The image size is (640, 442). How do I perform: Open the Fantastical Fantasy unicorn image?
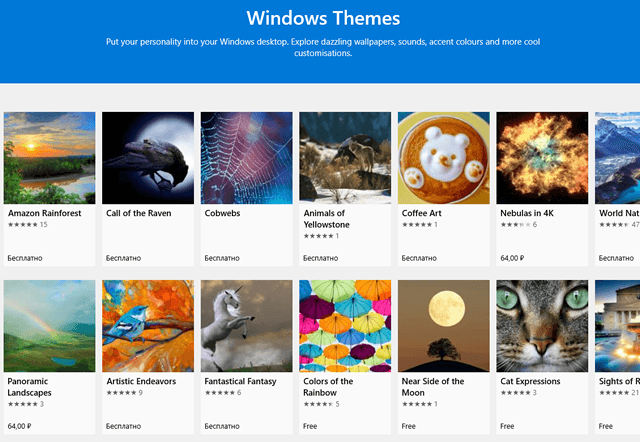point(247,326)
